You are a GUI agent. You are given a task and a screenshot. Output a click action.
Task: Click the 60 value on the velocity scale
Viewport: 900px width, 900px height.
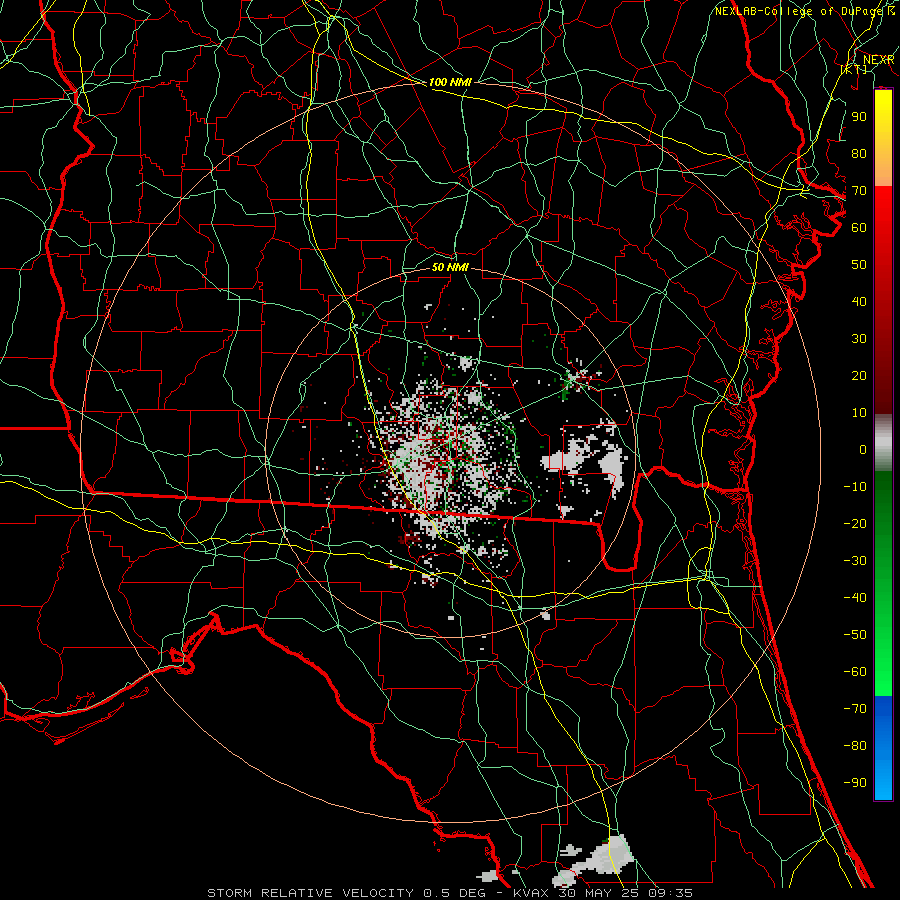tap(859, 228)
